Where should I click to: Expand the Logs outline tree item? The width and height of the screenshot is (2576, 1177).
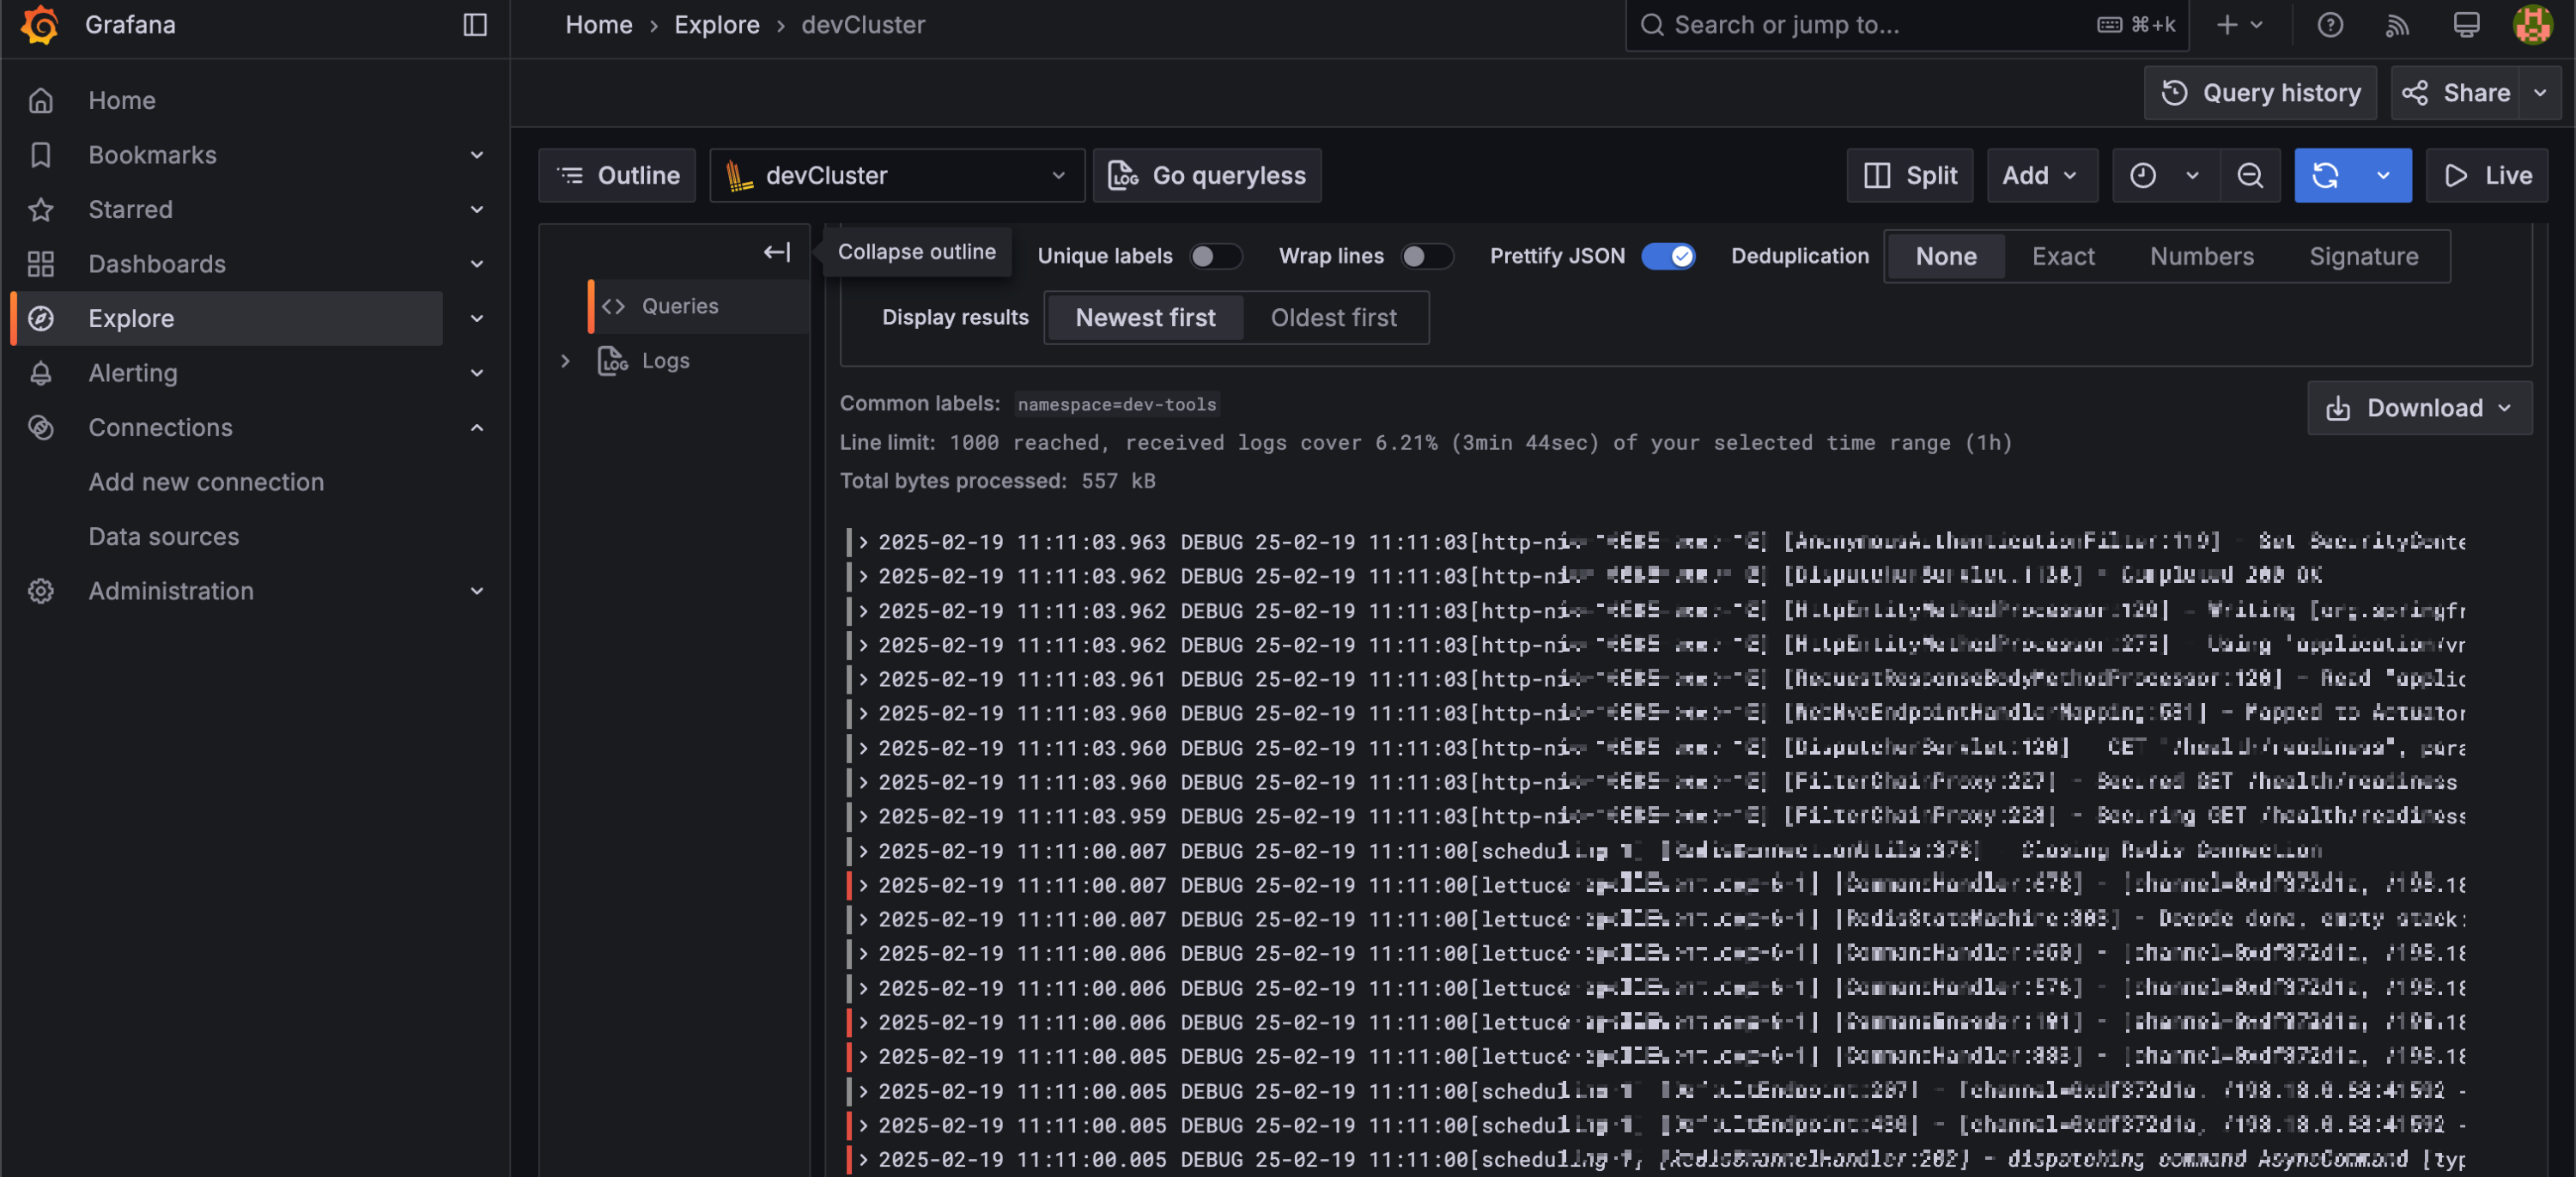[x=565, y=360]
